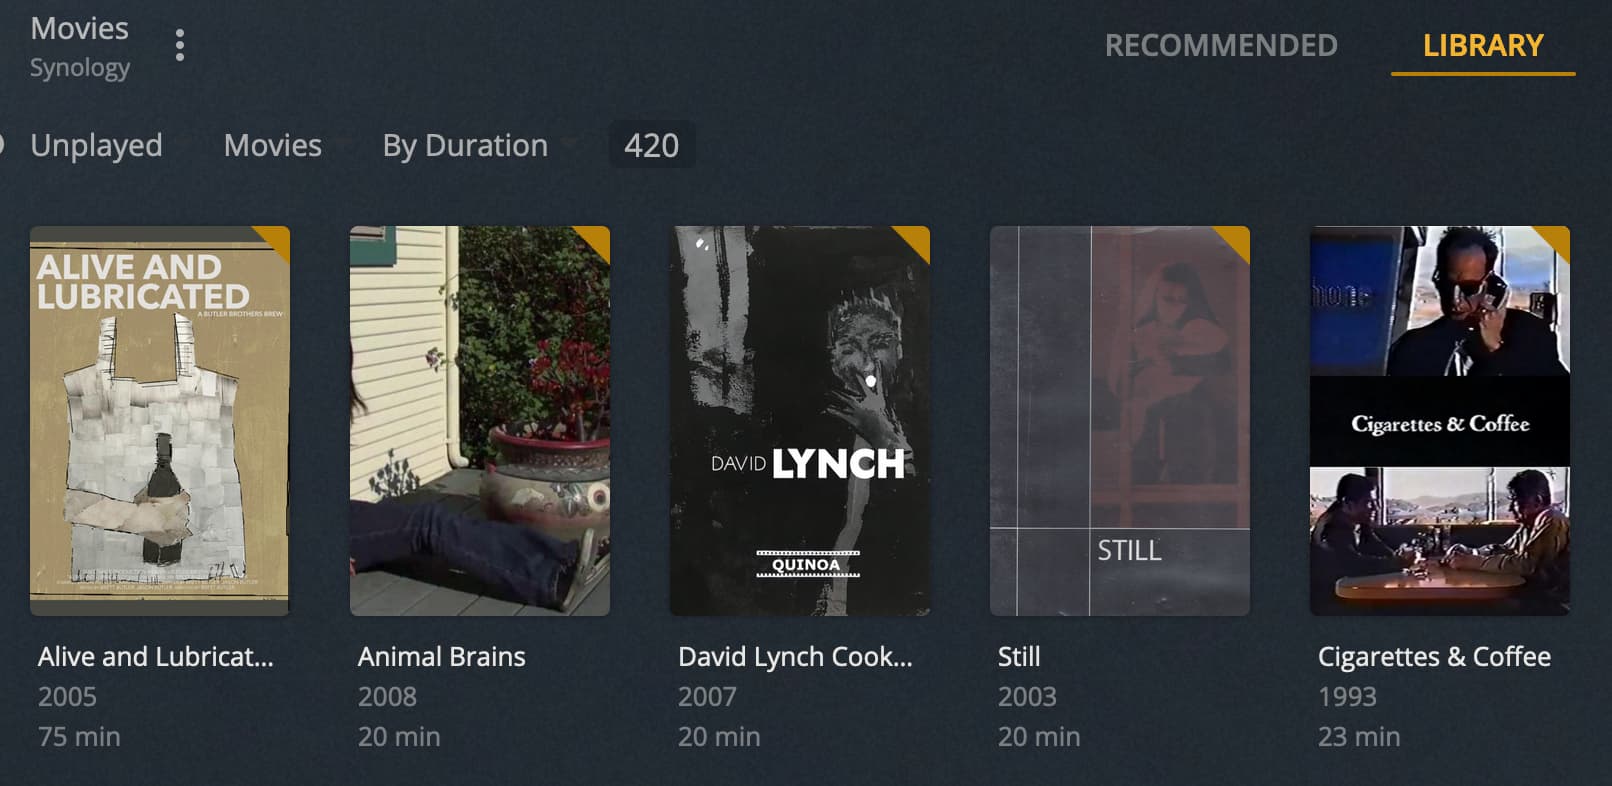Expand the By Duration sort dropdown
Screen dimensions: 1612x786
coord(465,146)
